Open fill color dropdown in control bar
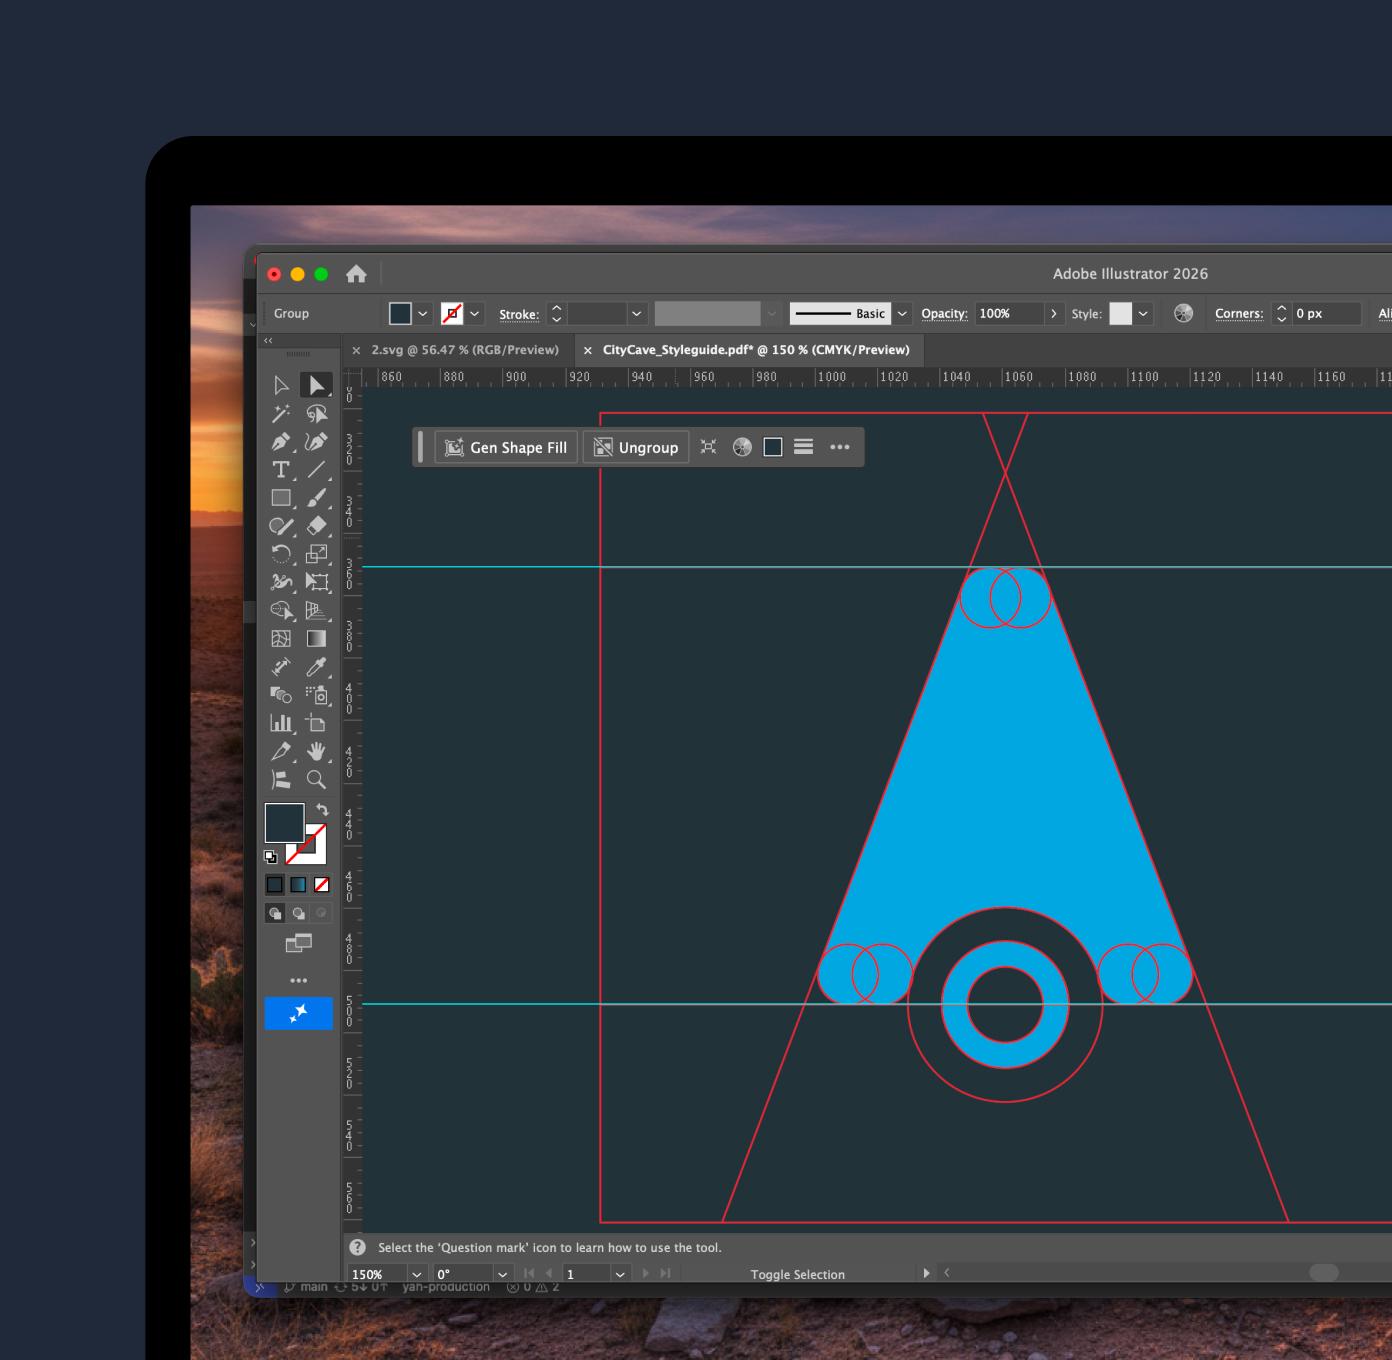 423,314
